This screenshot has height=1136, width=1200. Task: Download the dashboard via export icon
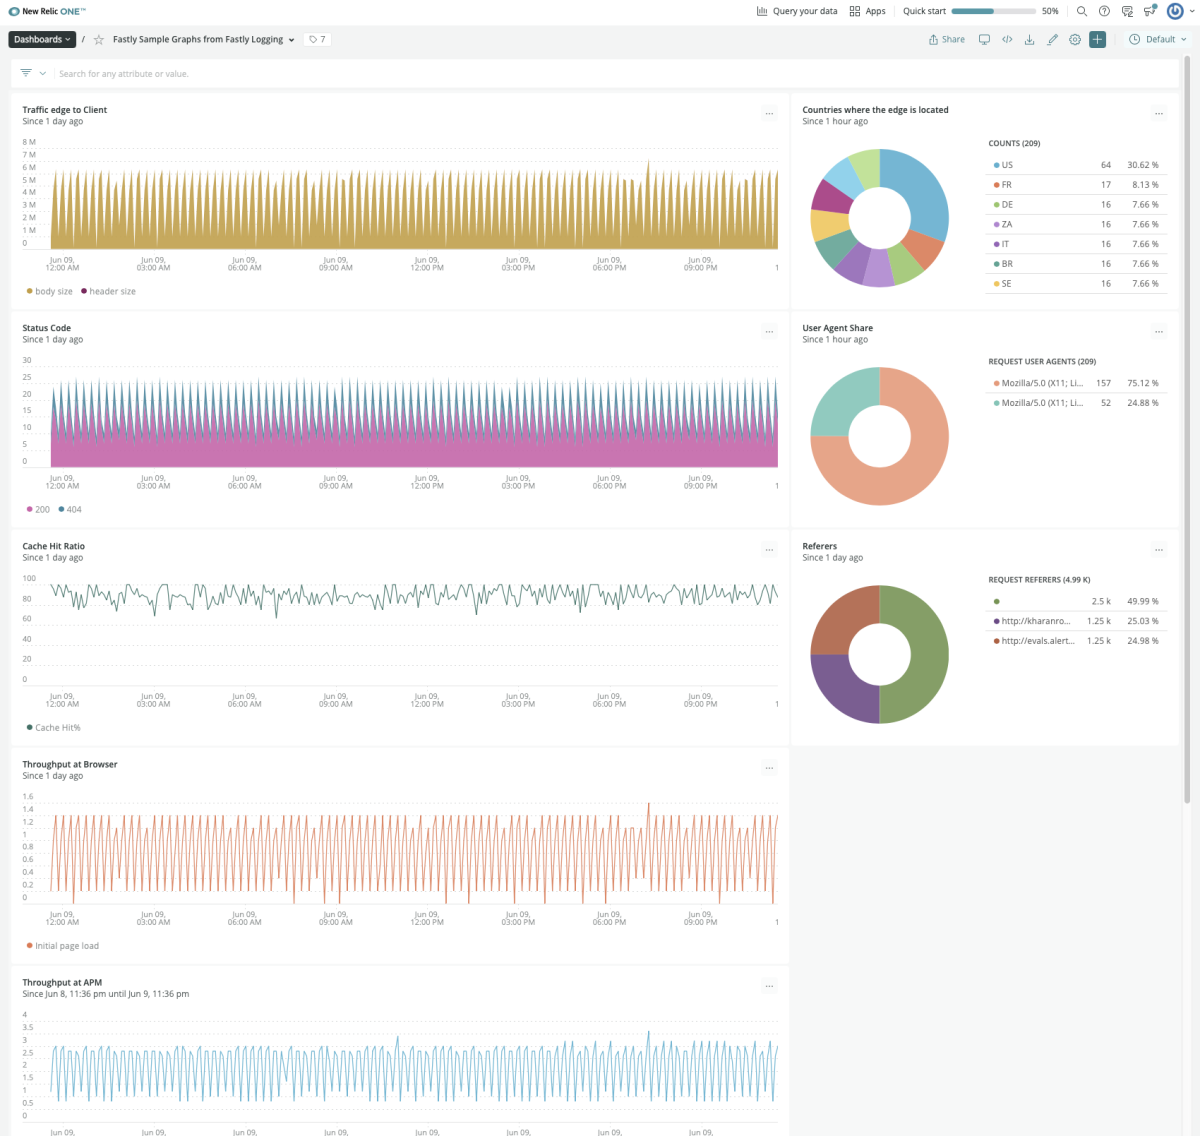click(x=1030, y=40)
